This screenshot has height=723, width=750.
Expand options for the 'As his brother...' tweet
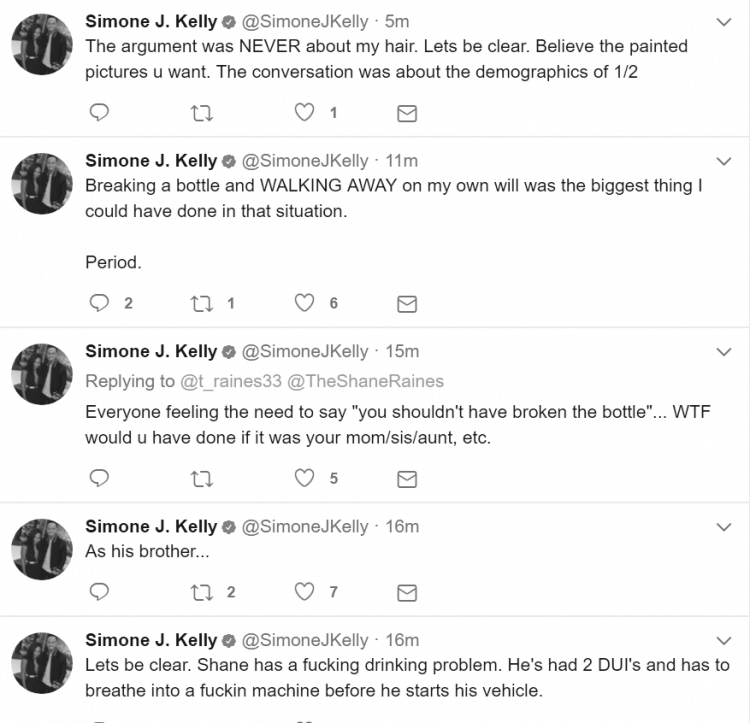(724, 527)
